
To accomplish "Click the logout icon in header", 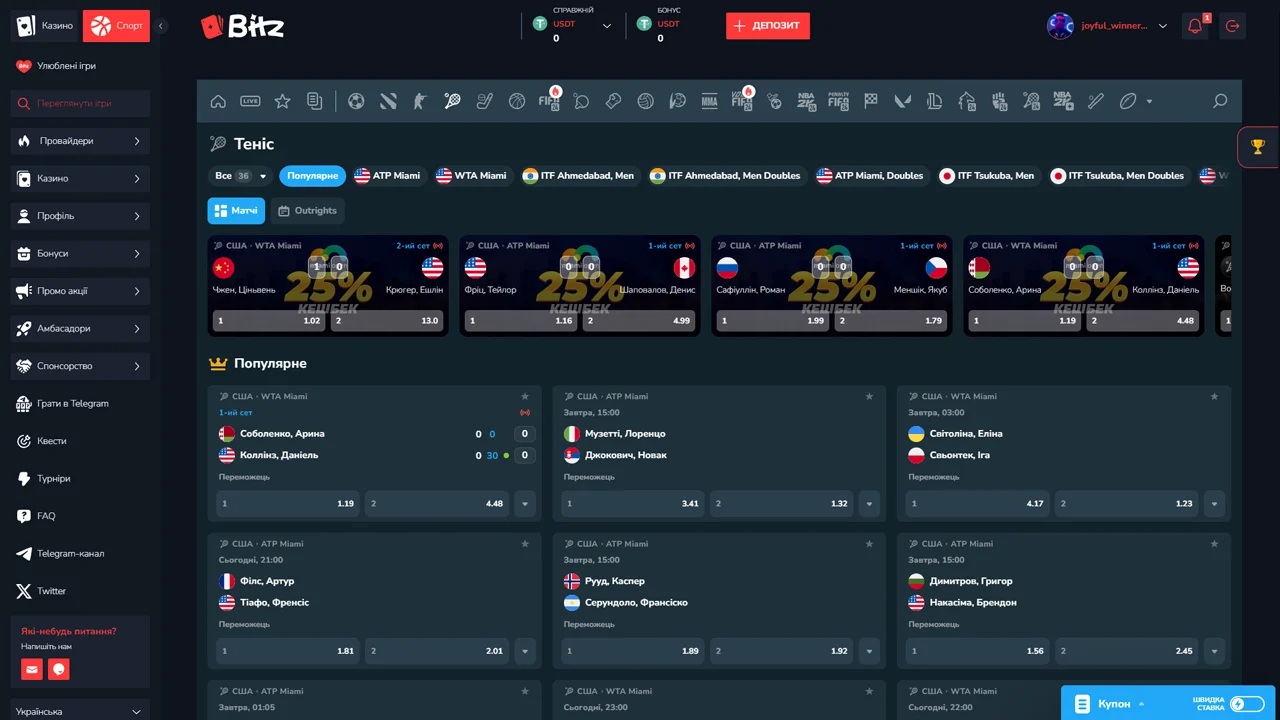I will point(1233,26).
